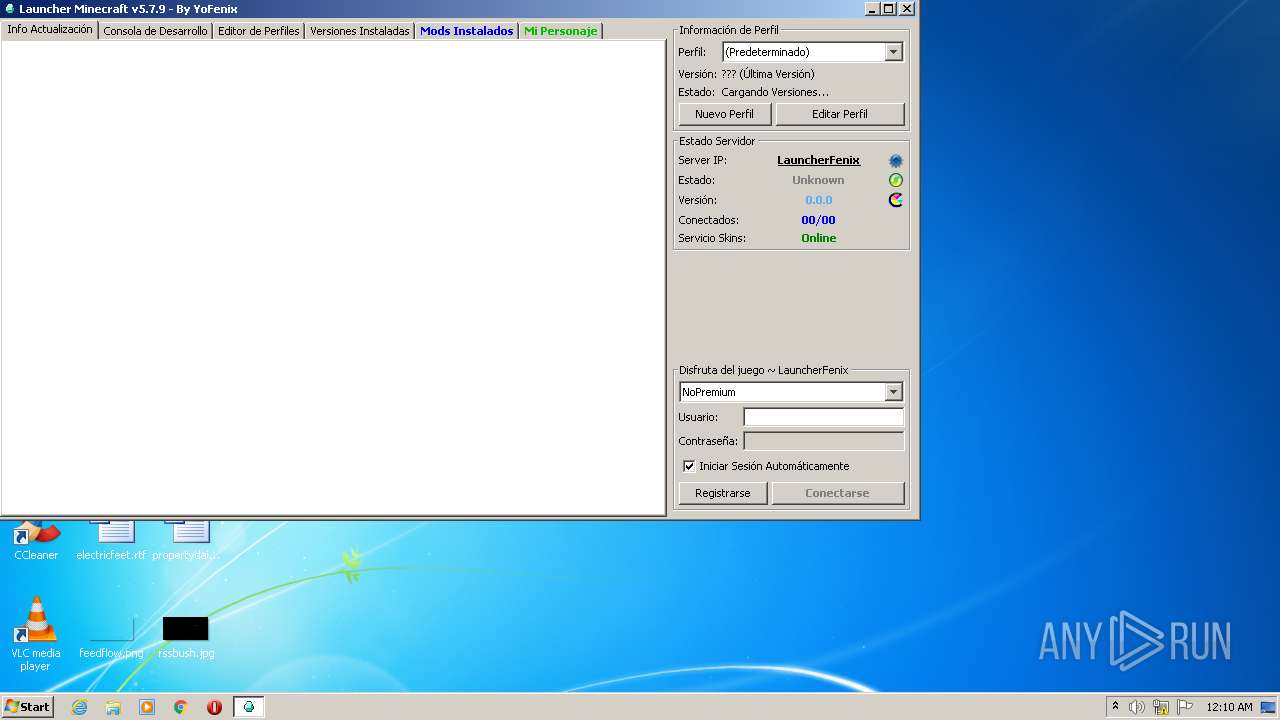Click the network status tray icon
Screen dimensions: 1280x720
(x=1161, y=707)
